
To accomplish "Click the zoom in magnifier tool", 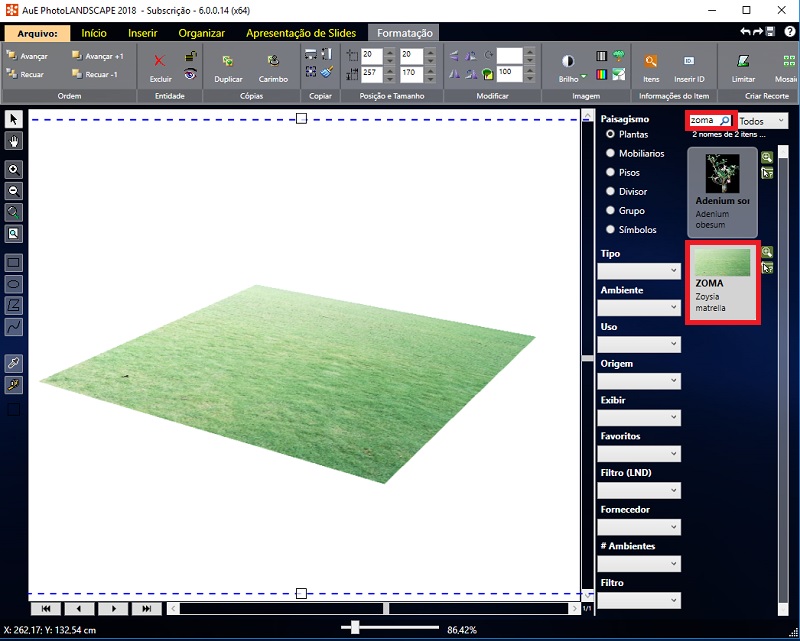I will 14,170.
